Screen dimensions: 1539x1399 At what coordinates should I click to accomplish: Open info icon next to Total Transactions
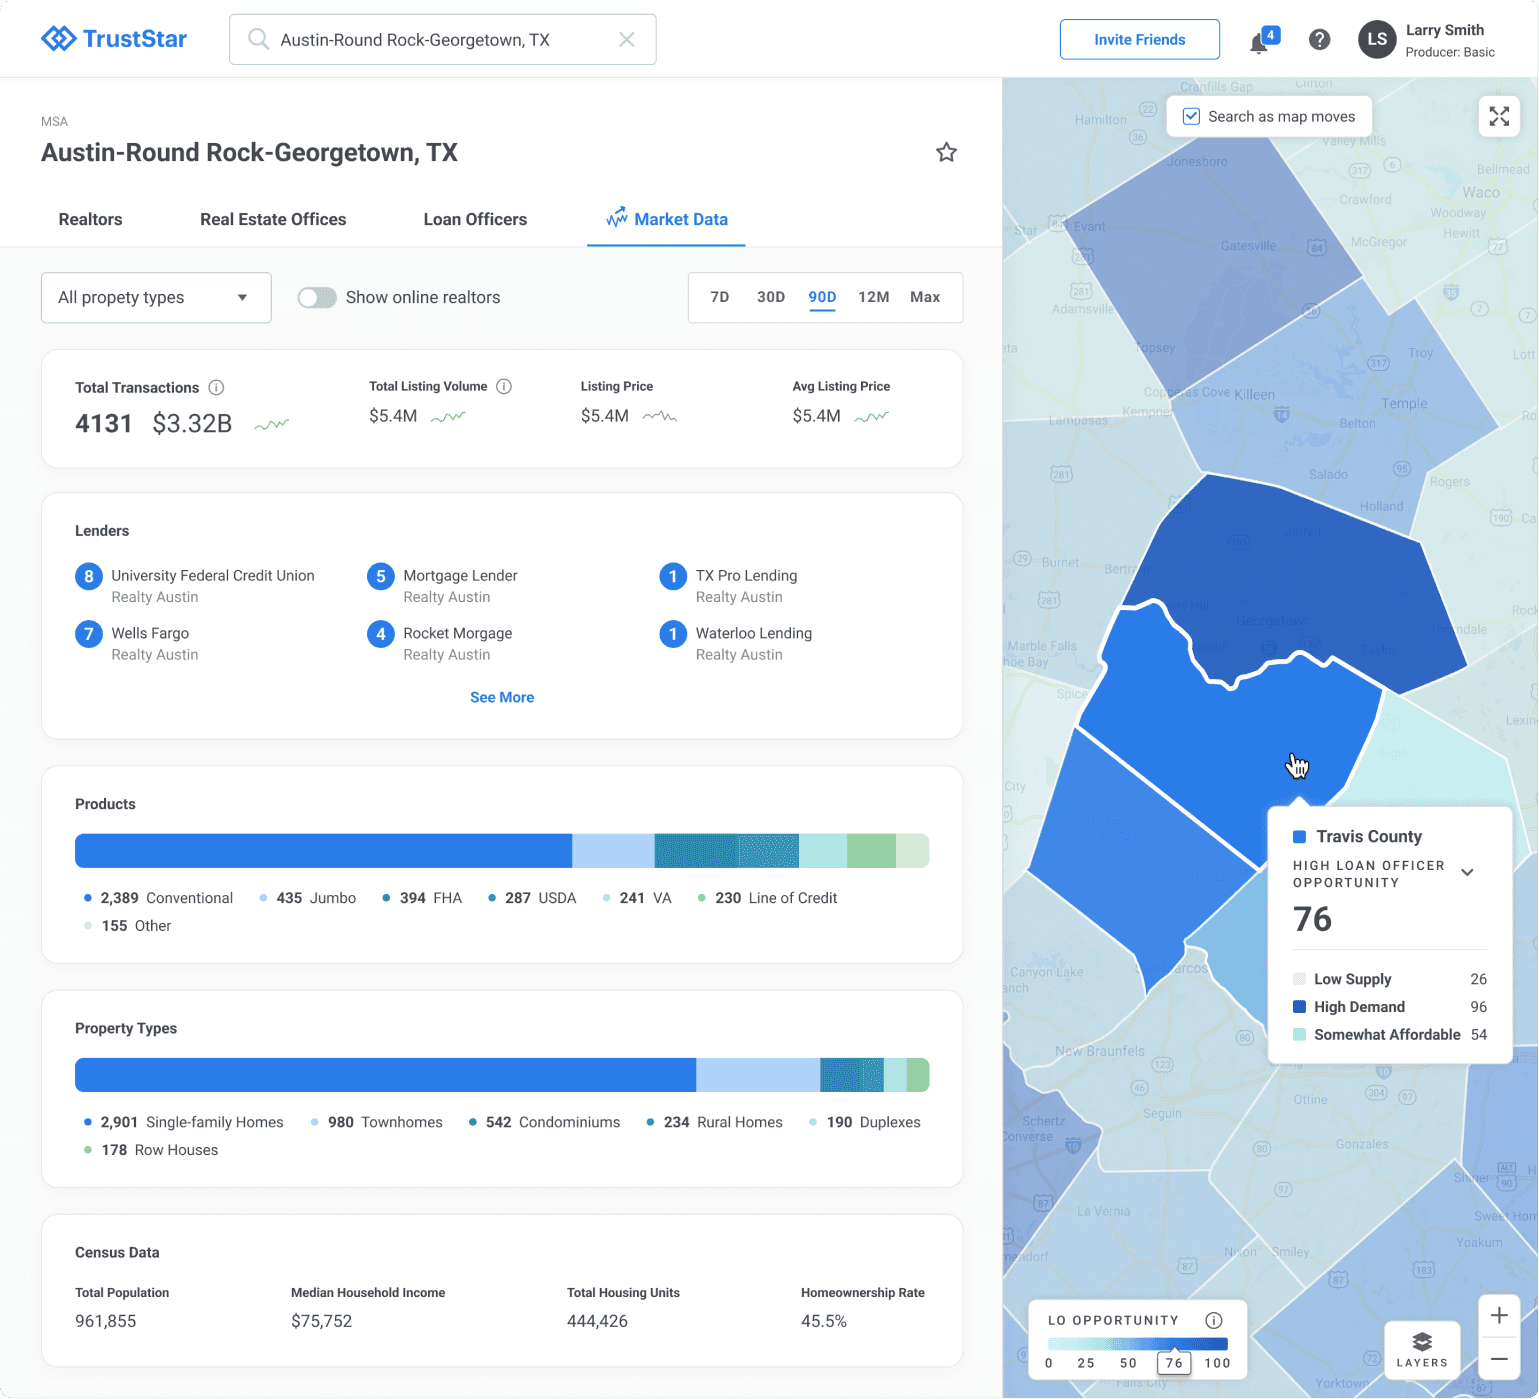(216, 387)
